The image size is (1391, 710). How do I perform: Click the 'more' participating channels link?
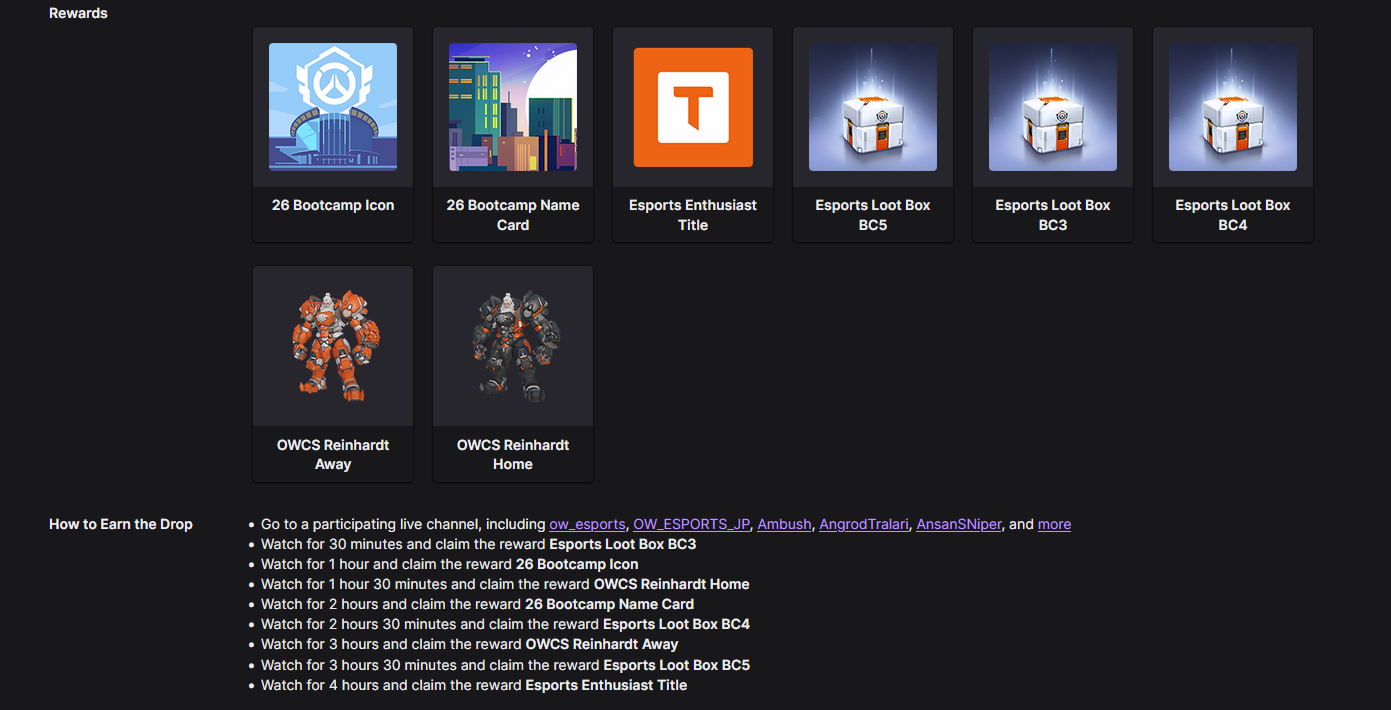point(1054,524)
